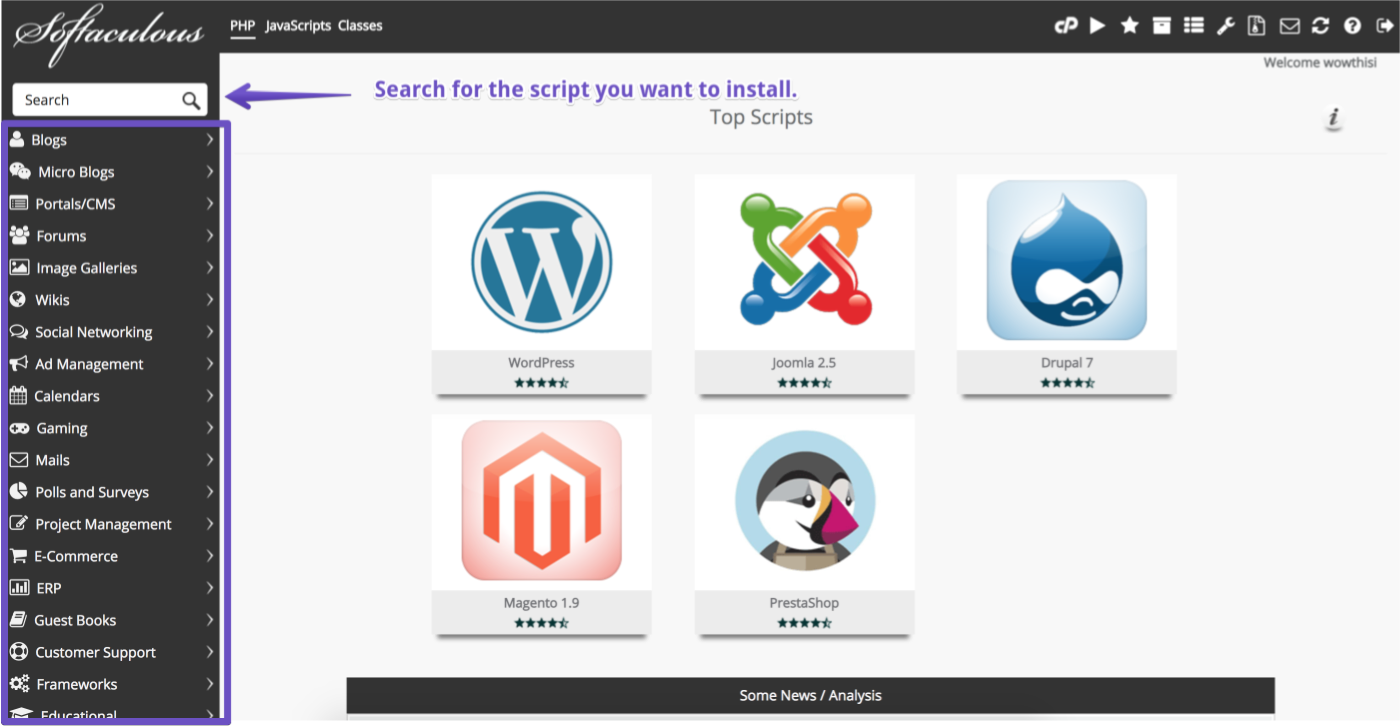Viewport: 1400px width, 727px height.
Task: Click the zip file backups icon
Action: pos(1257,26)
